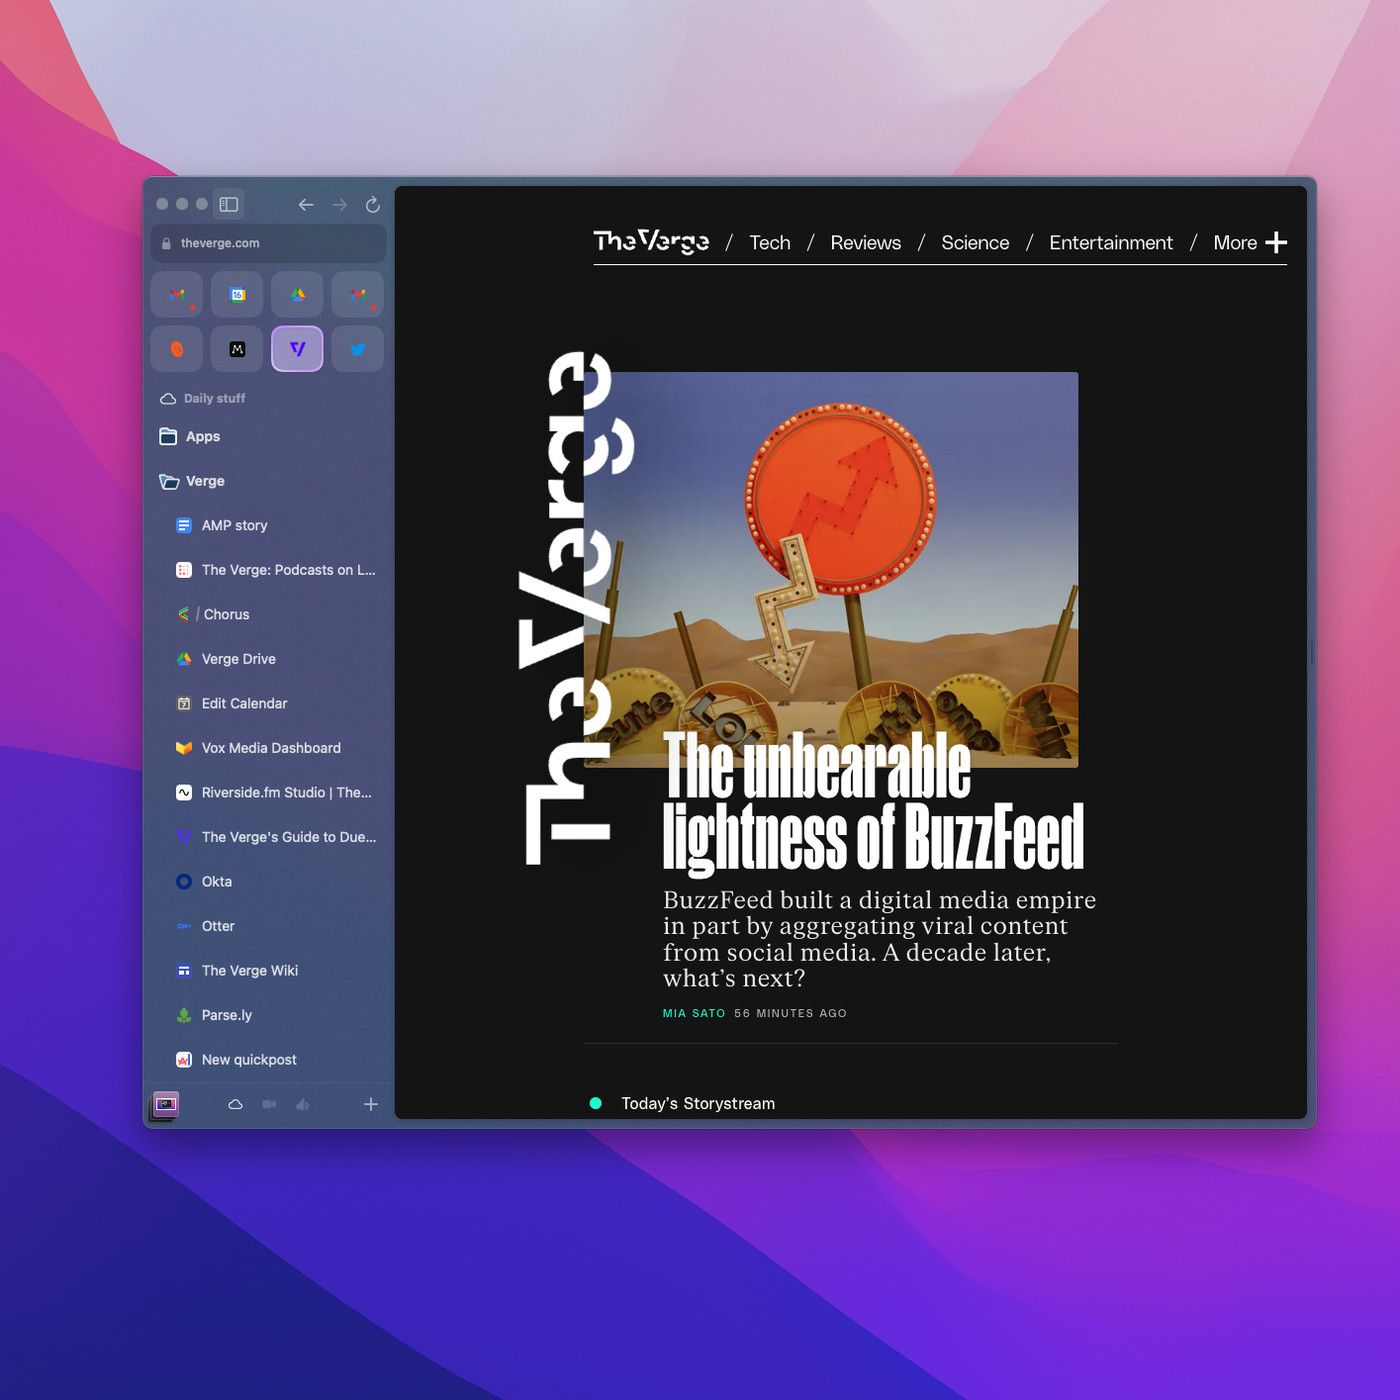
Task: Click the BuzzFeed article summary text
Action: click(x=879, y=939)
